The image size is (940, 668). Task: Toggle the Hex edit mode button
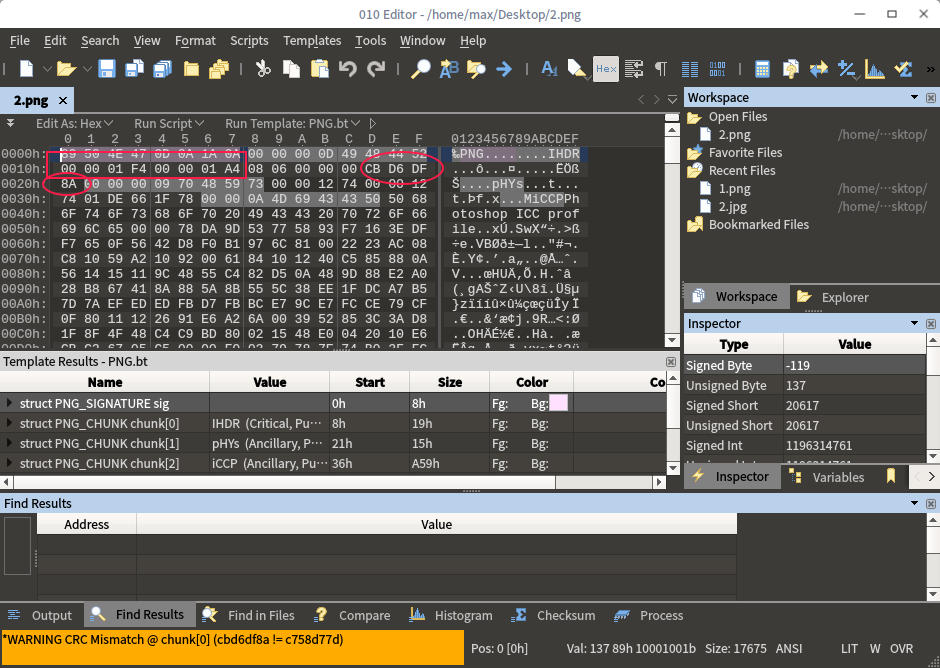coord(606,69)
